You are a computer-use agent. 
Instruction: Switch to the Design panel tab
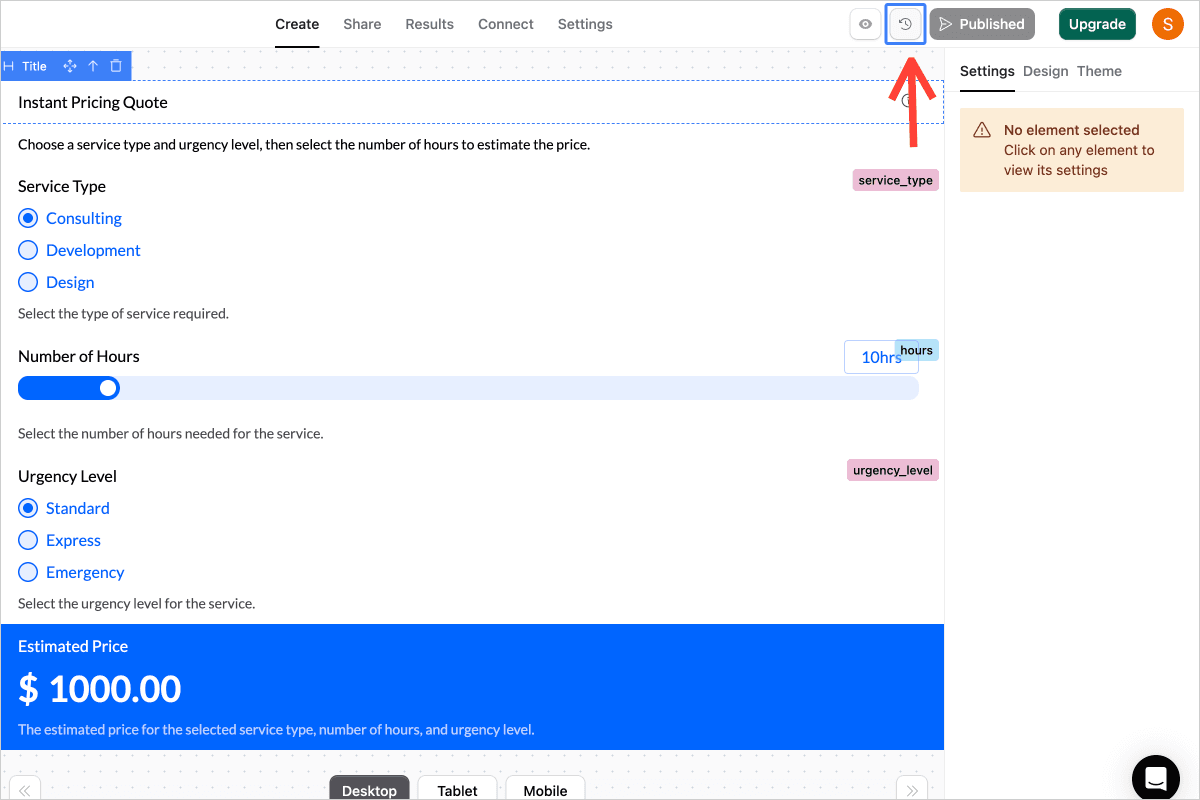pos(1046,71)
